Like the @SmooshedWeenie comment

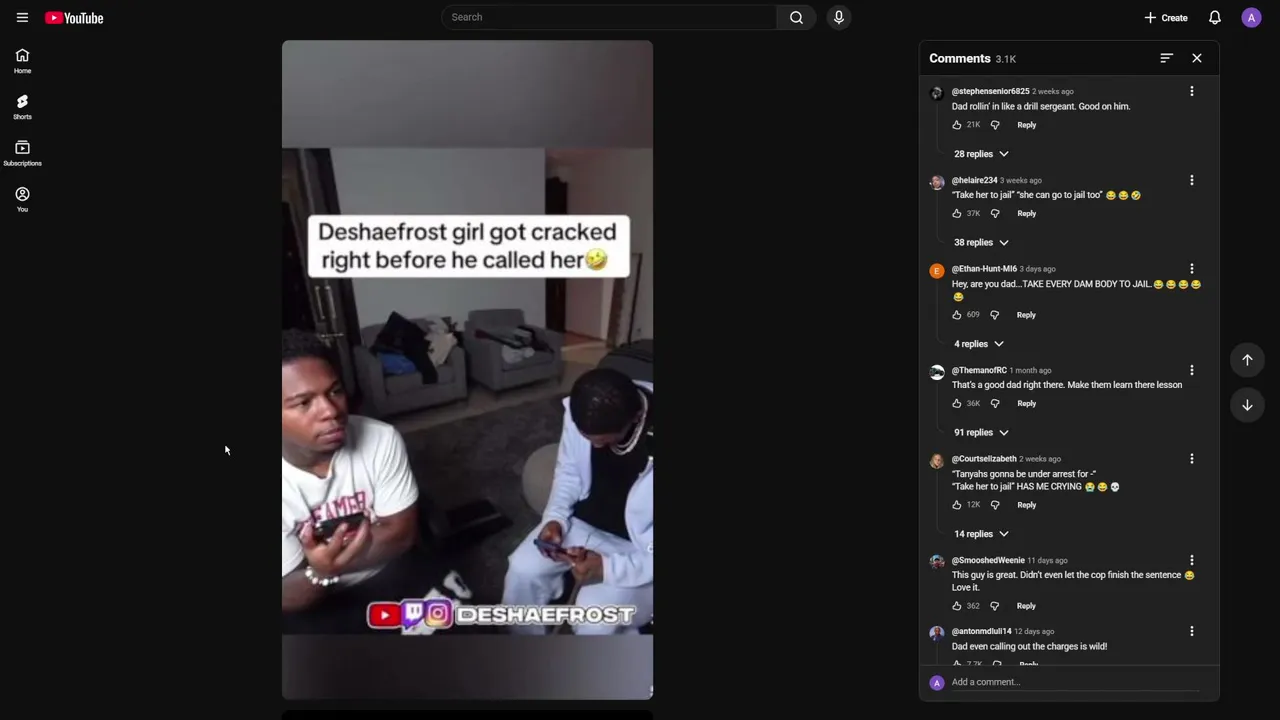coord(957,606)
